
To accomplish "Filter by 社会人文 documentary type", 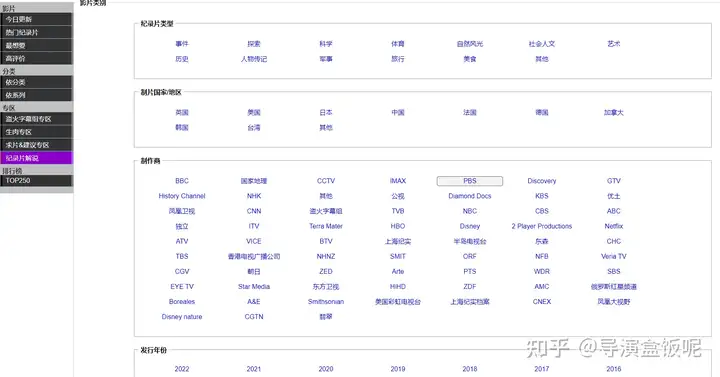I will click(x=542, y=44).
